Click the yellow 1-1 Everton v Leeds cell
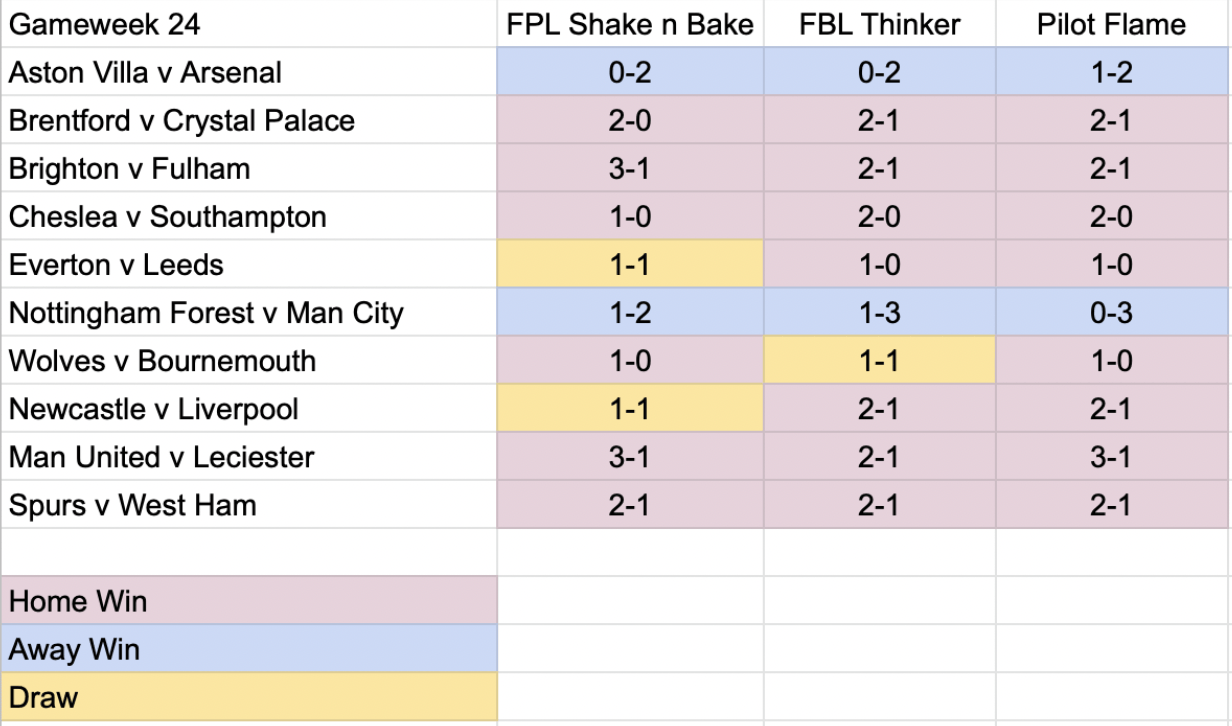Screen dimensions: 1232x726 (631, 264)
